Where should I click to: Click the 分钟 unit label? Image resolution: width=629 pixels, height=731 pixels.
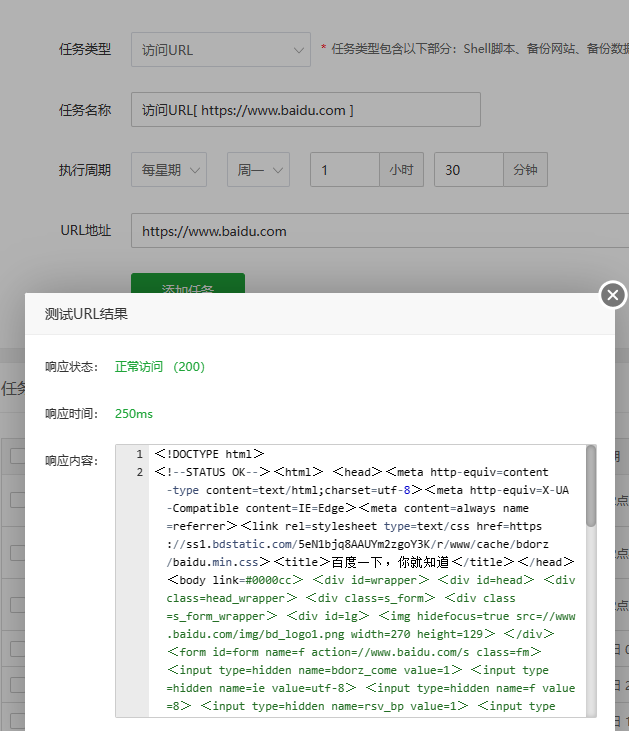[525, 170]
